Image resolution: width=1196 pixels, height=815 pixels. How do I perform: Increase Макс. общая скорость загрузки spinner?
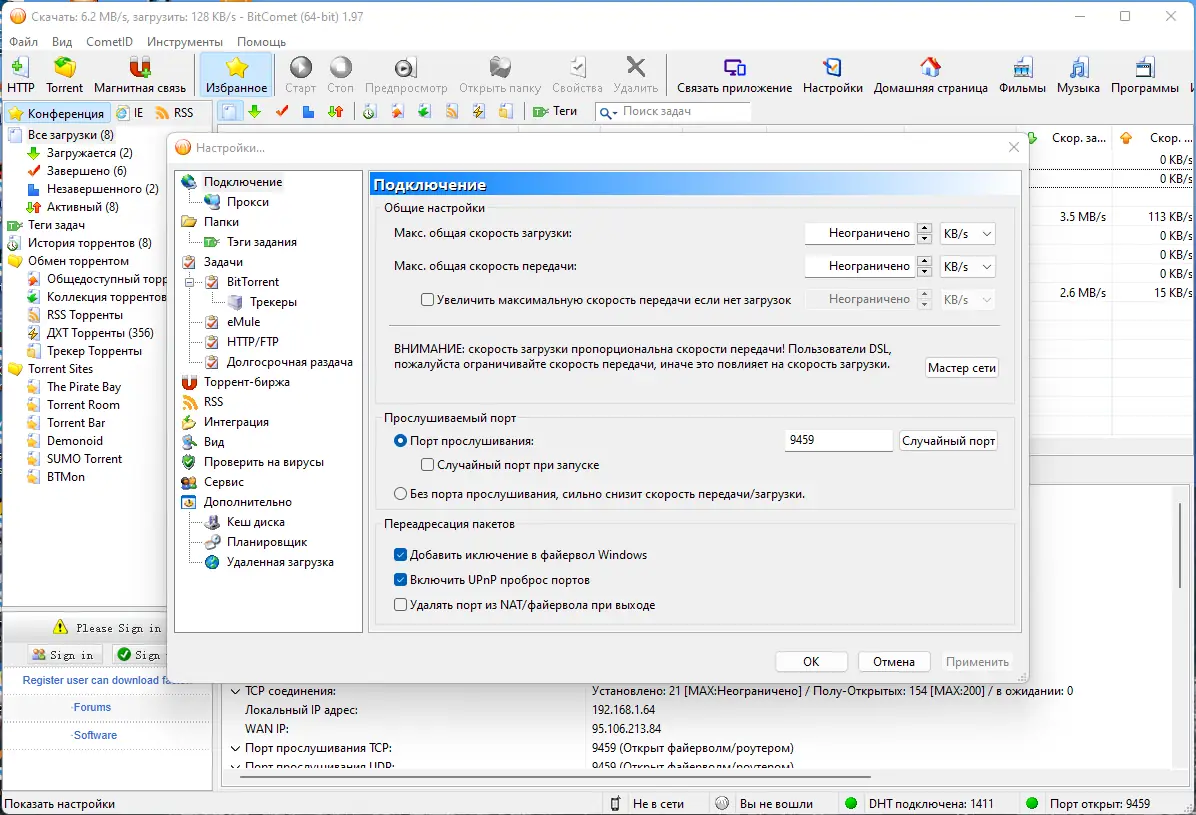pyautogui.click(x=924, y=228)
